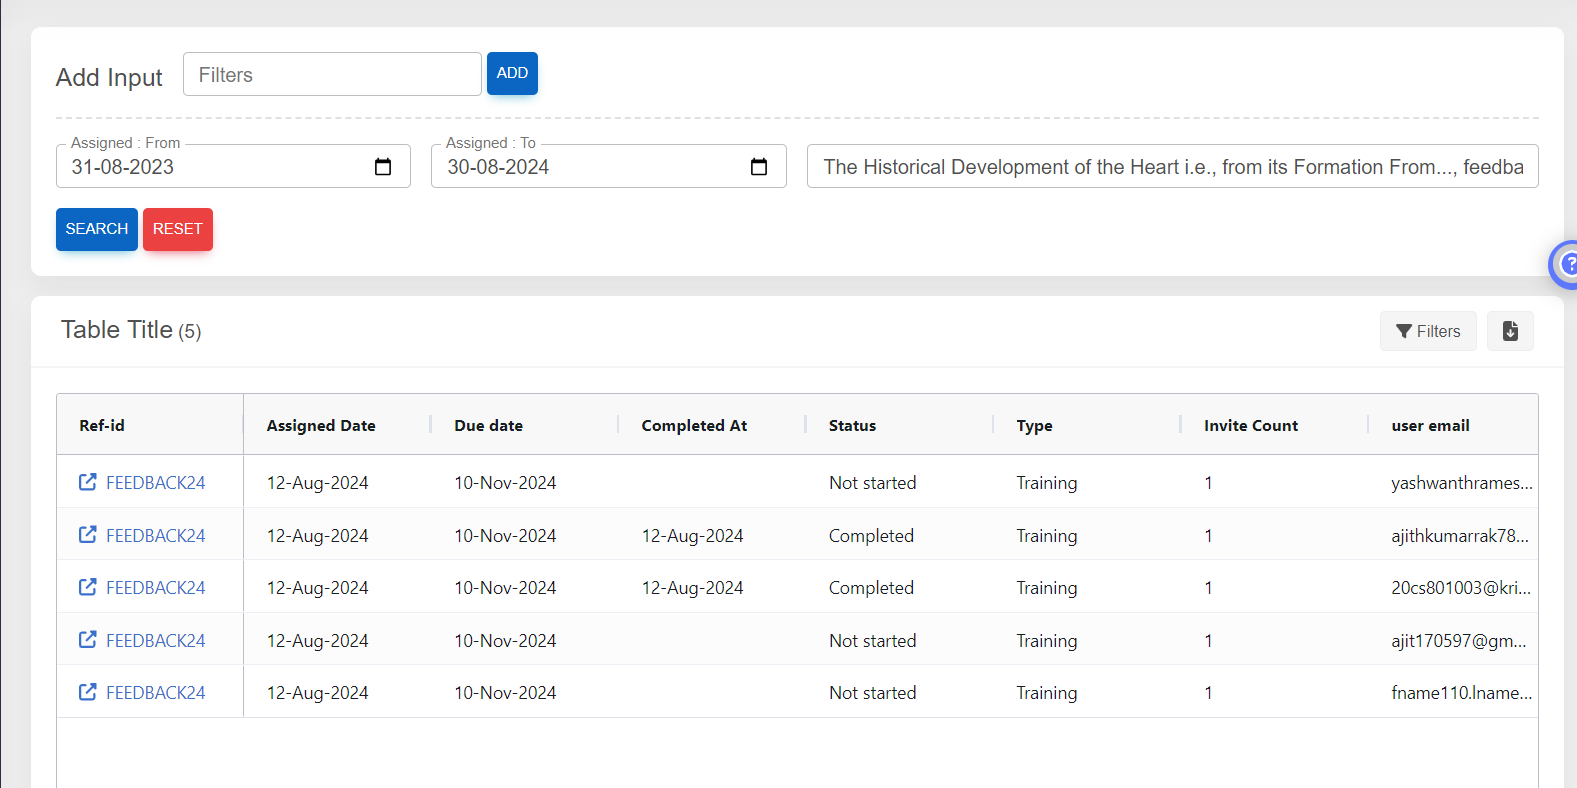Viewport: 1577px width, 788px height.
Task: Click the red RESET button
Action: [x=178, y=229]
